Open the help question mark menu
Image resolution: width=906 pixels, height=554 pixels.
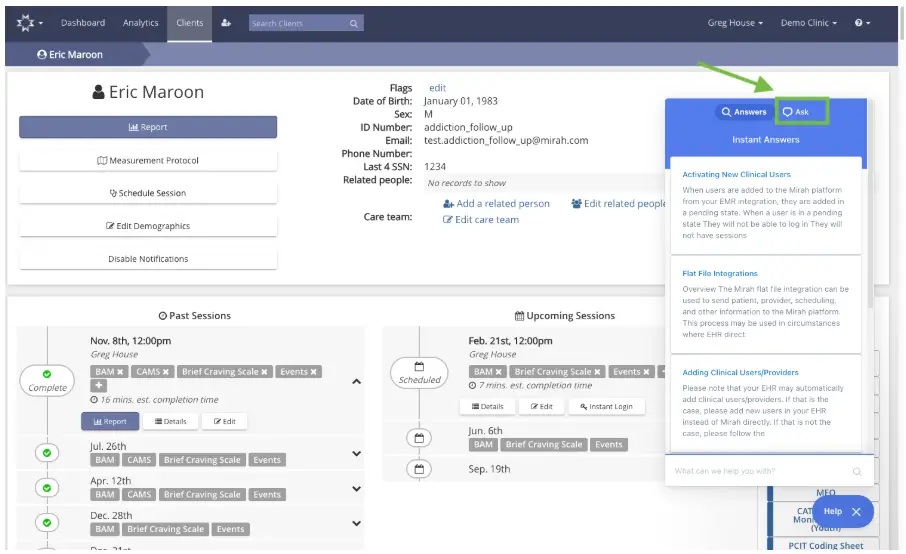(862, 23)
